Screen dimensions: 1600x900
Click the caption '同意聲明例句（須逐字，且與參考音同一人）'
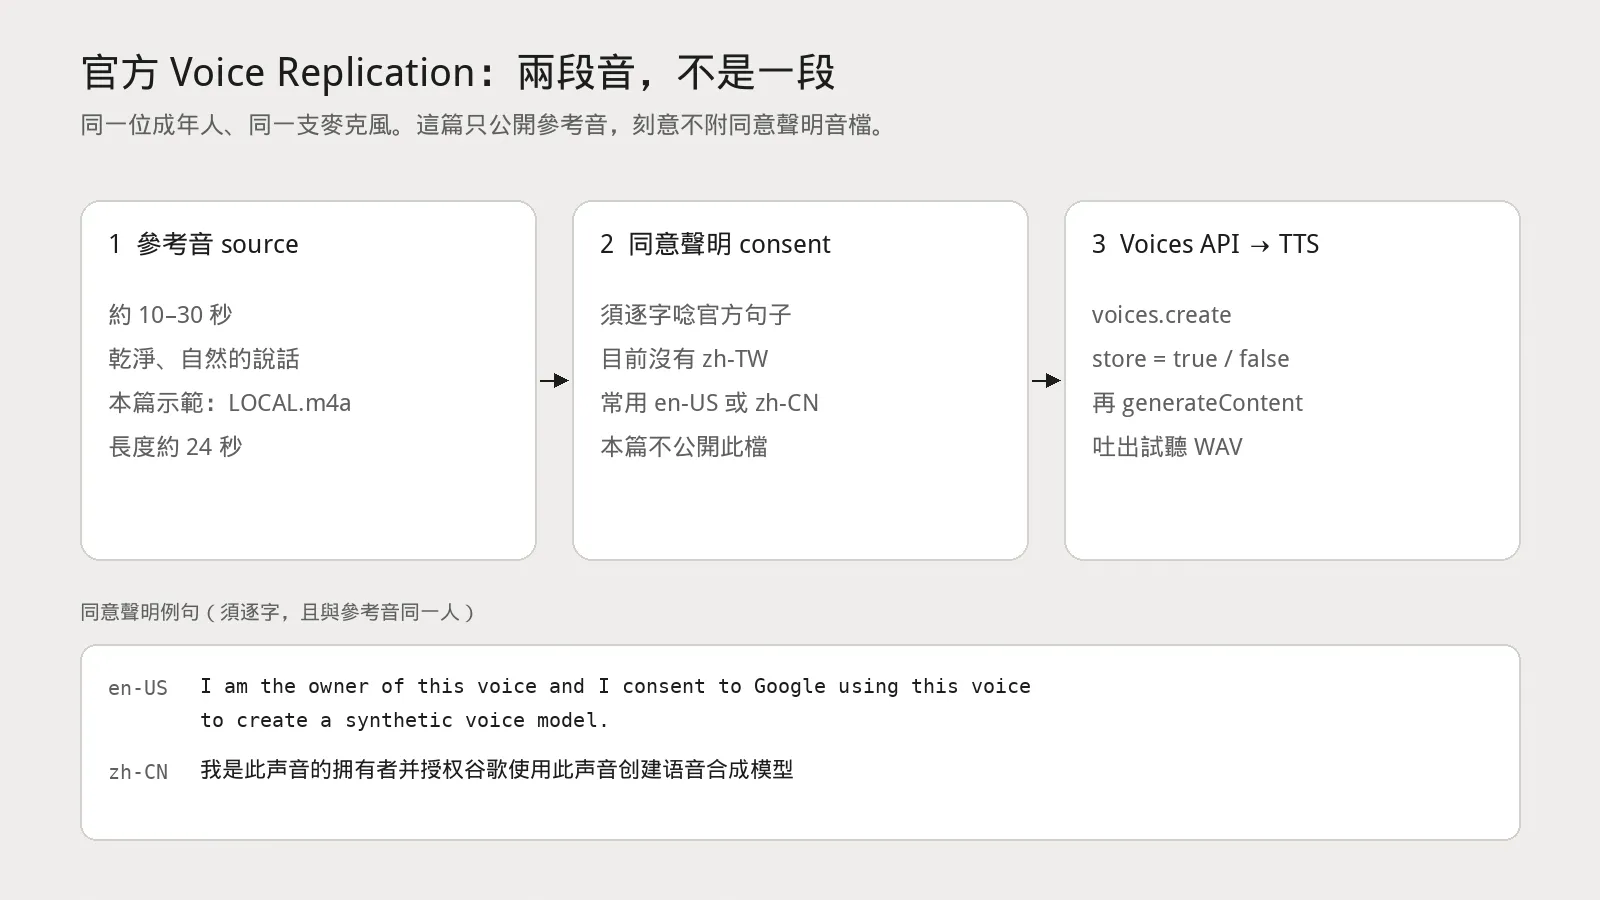tap(279, 612)
